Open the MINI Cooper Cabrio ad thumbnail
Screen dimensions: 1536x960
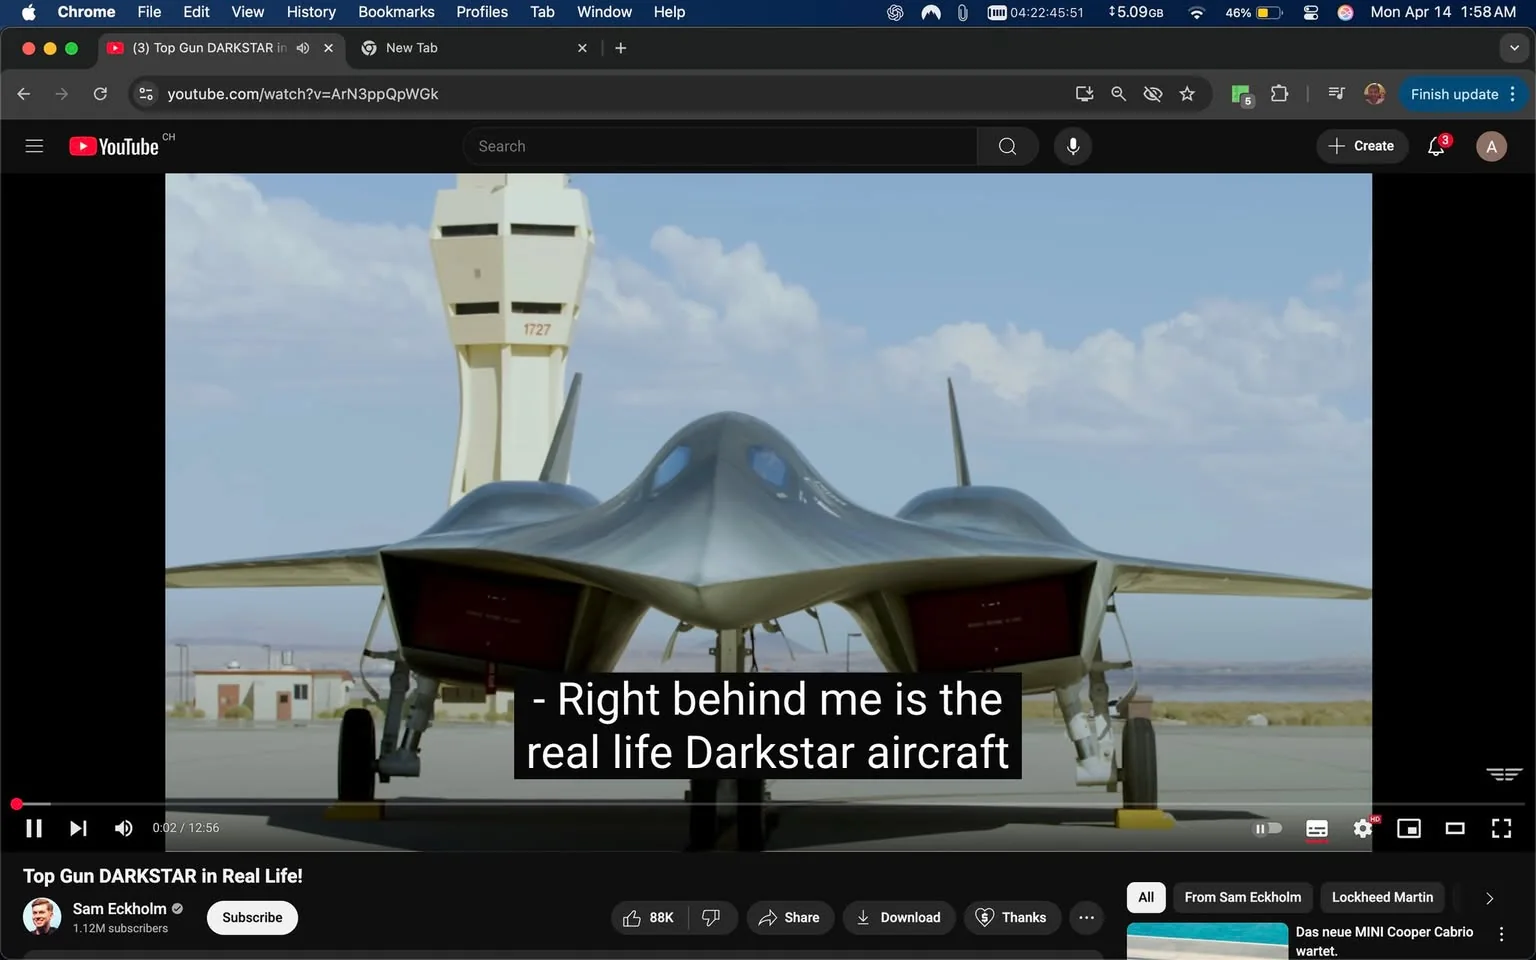click(x=1207, y=941)
